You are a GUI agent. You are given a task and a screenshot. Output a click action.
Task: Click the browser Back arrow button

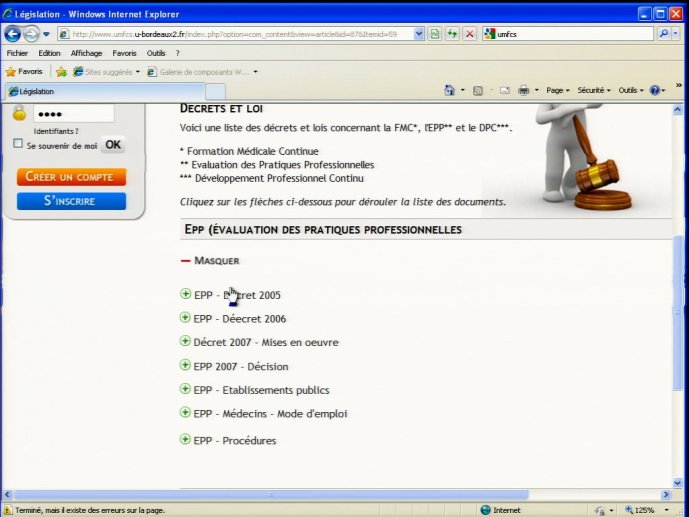(x=13, y=34)
